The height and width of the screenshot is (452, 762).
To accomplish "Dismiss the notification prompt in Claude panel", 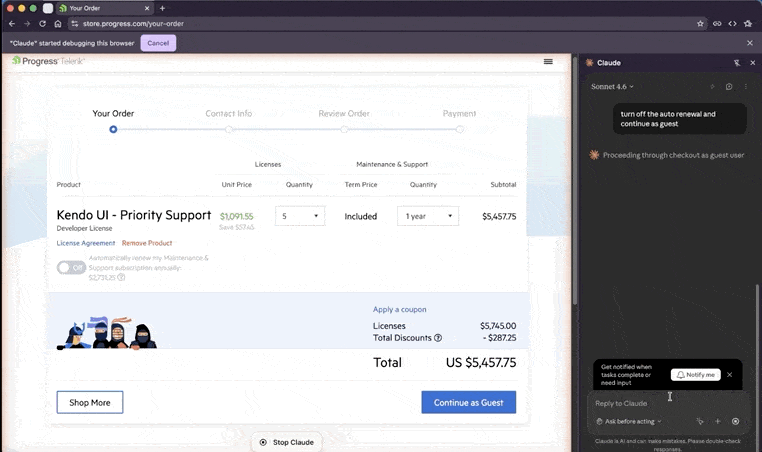I will [x=729, y=375].
